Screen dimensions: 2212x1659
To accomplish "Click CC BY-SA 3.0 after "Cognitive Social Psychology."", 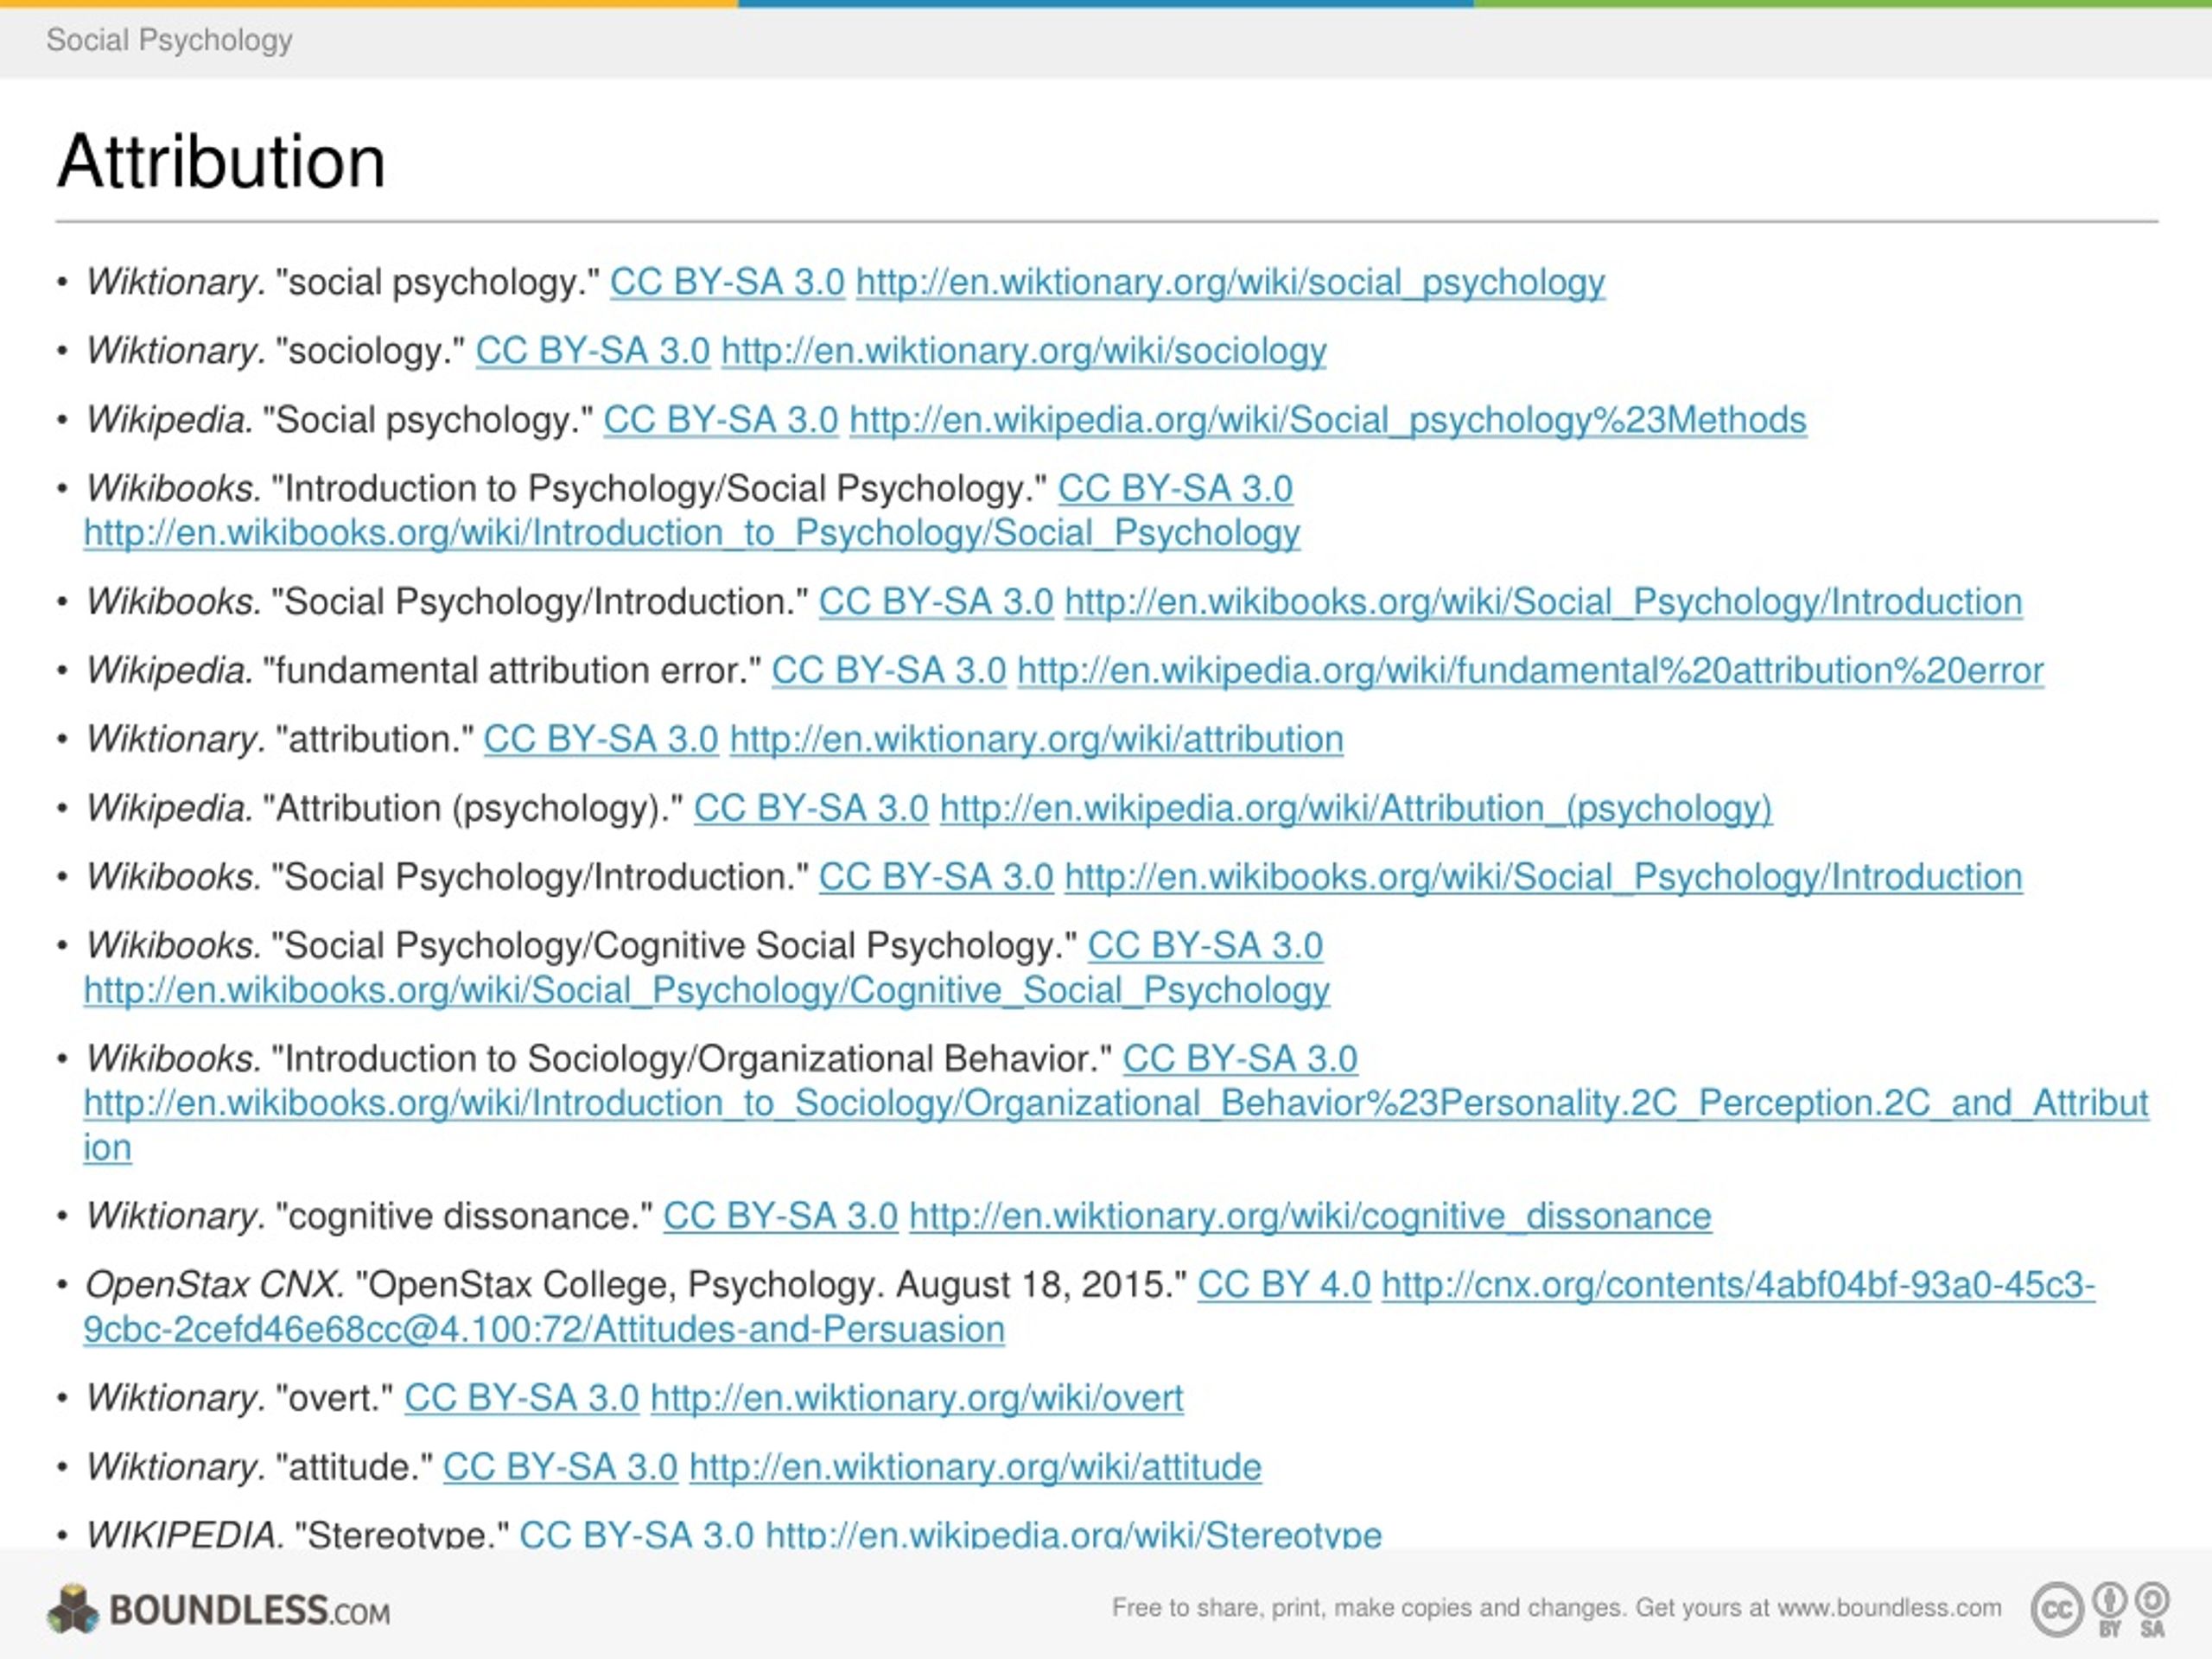I will (x=1205, y=946).
